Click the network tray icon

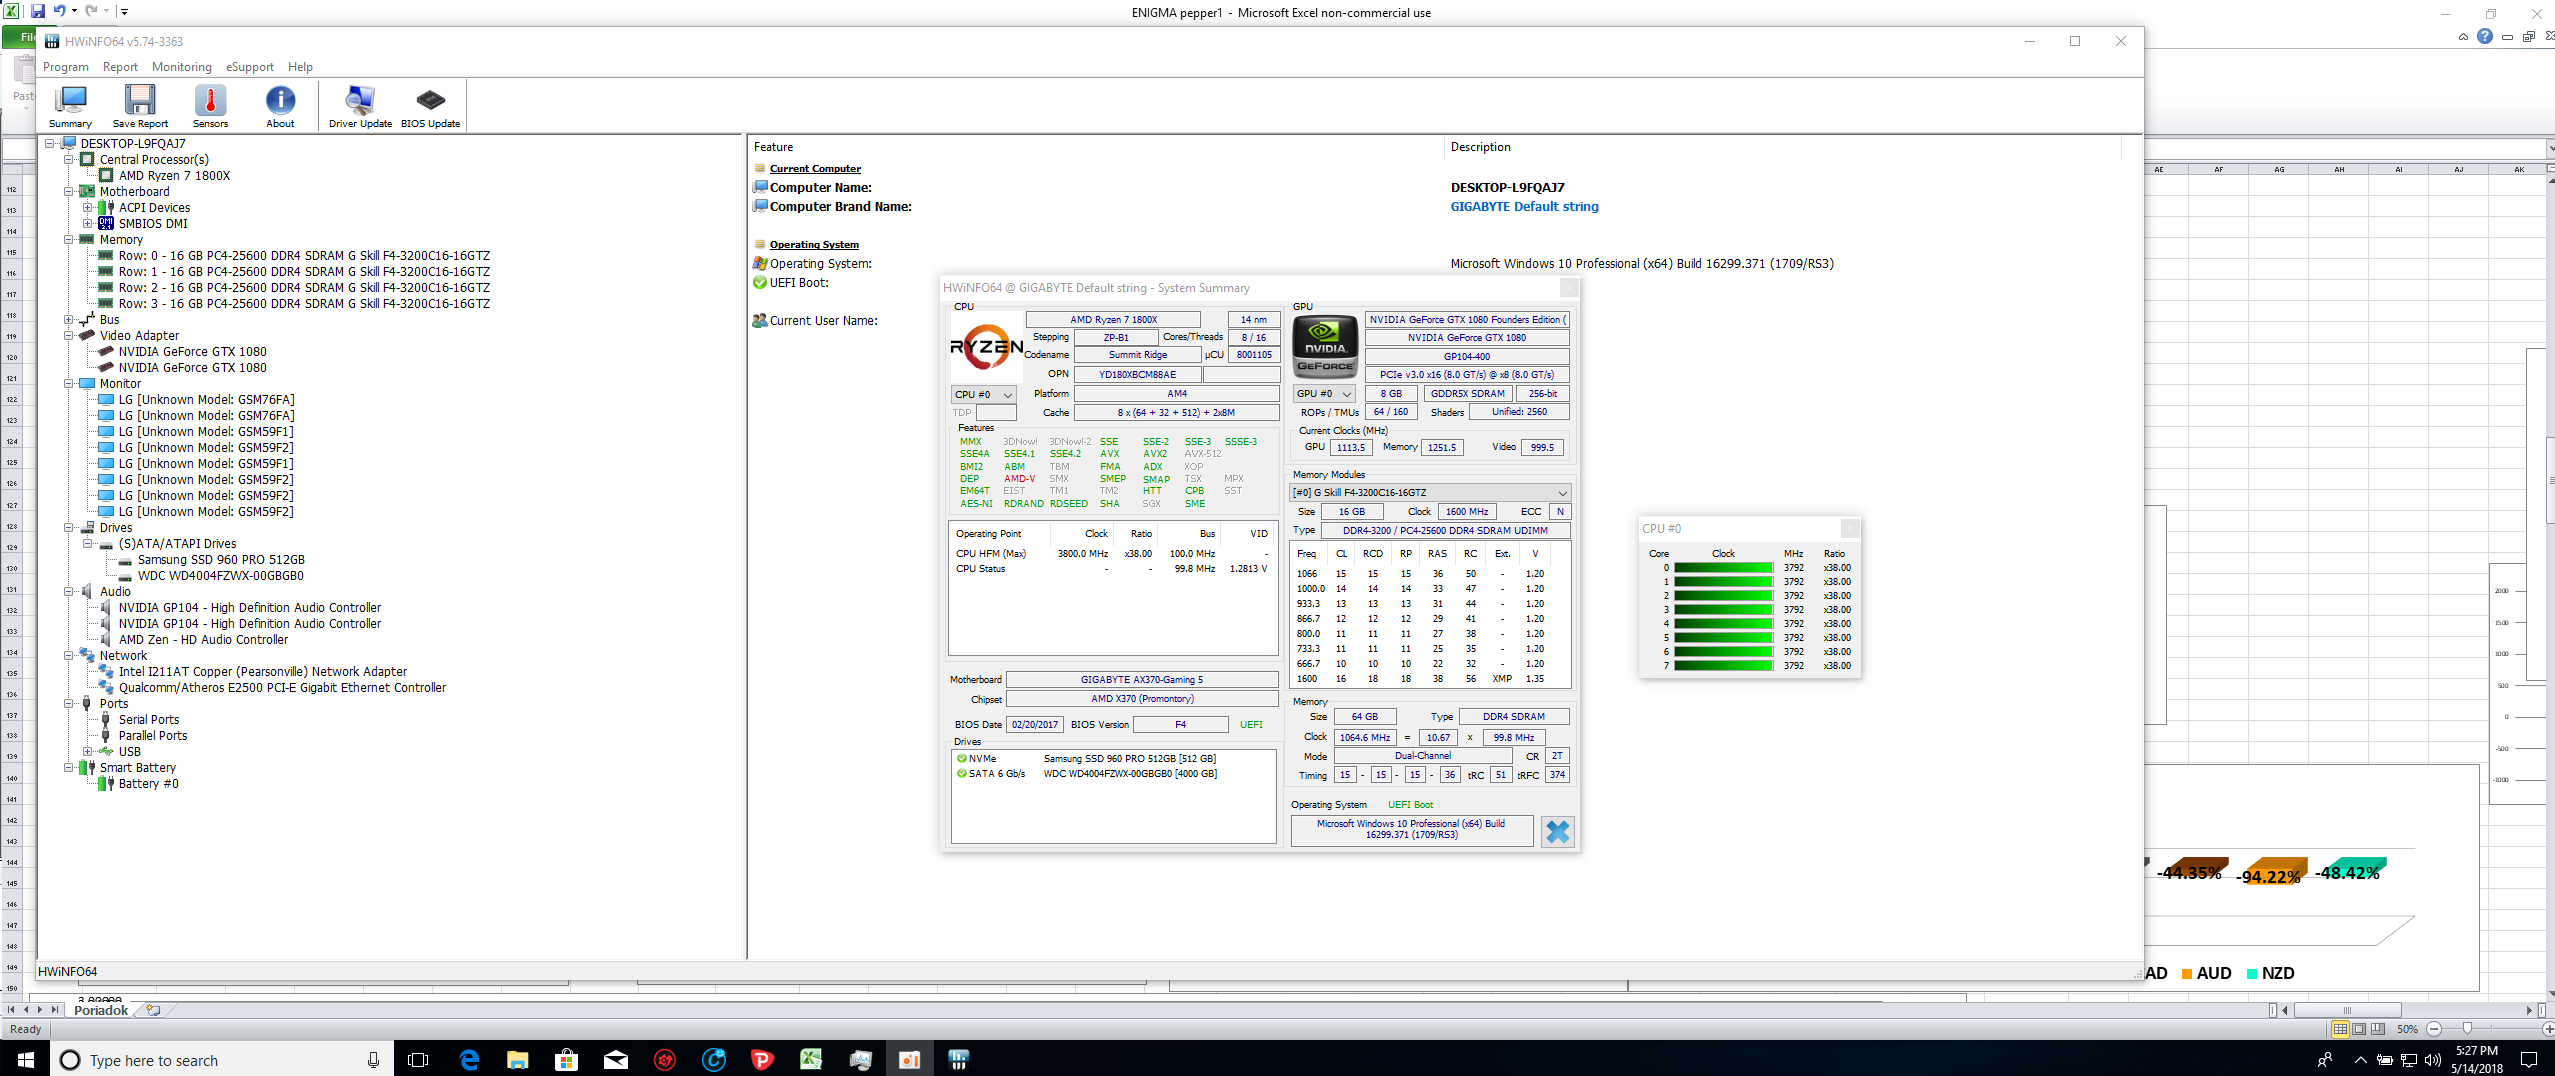coord(2409,1060)
